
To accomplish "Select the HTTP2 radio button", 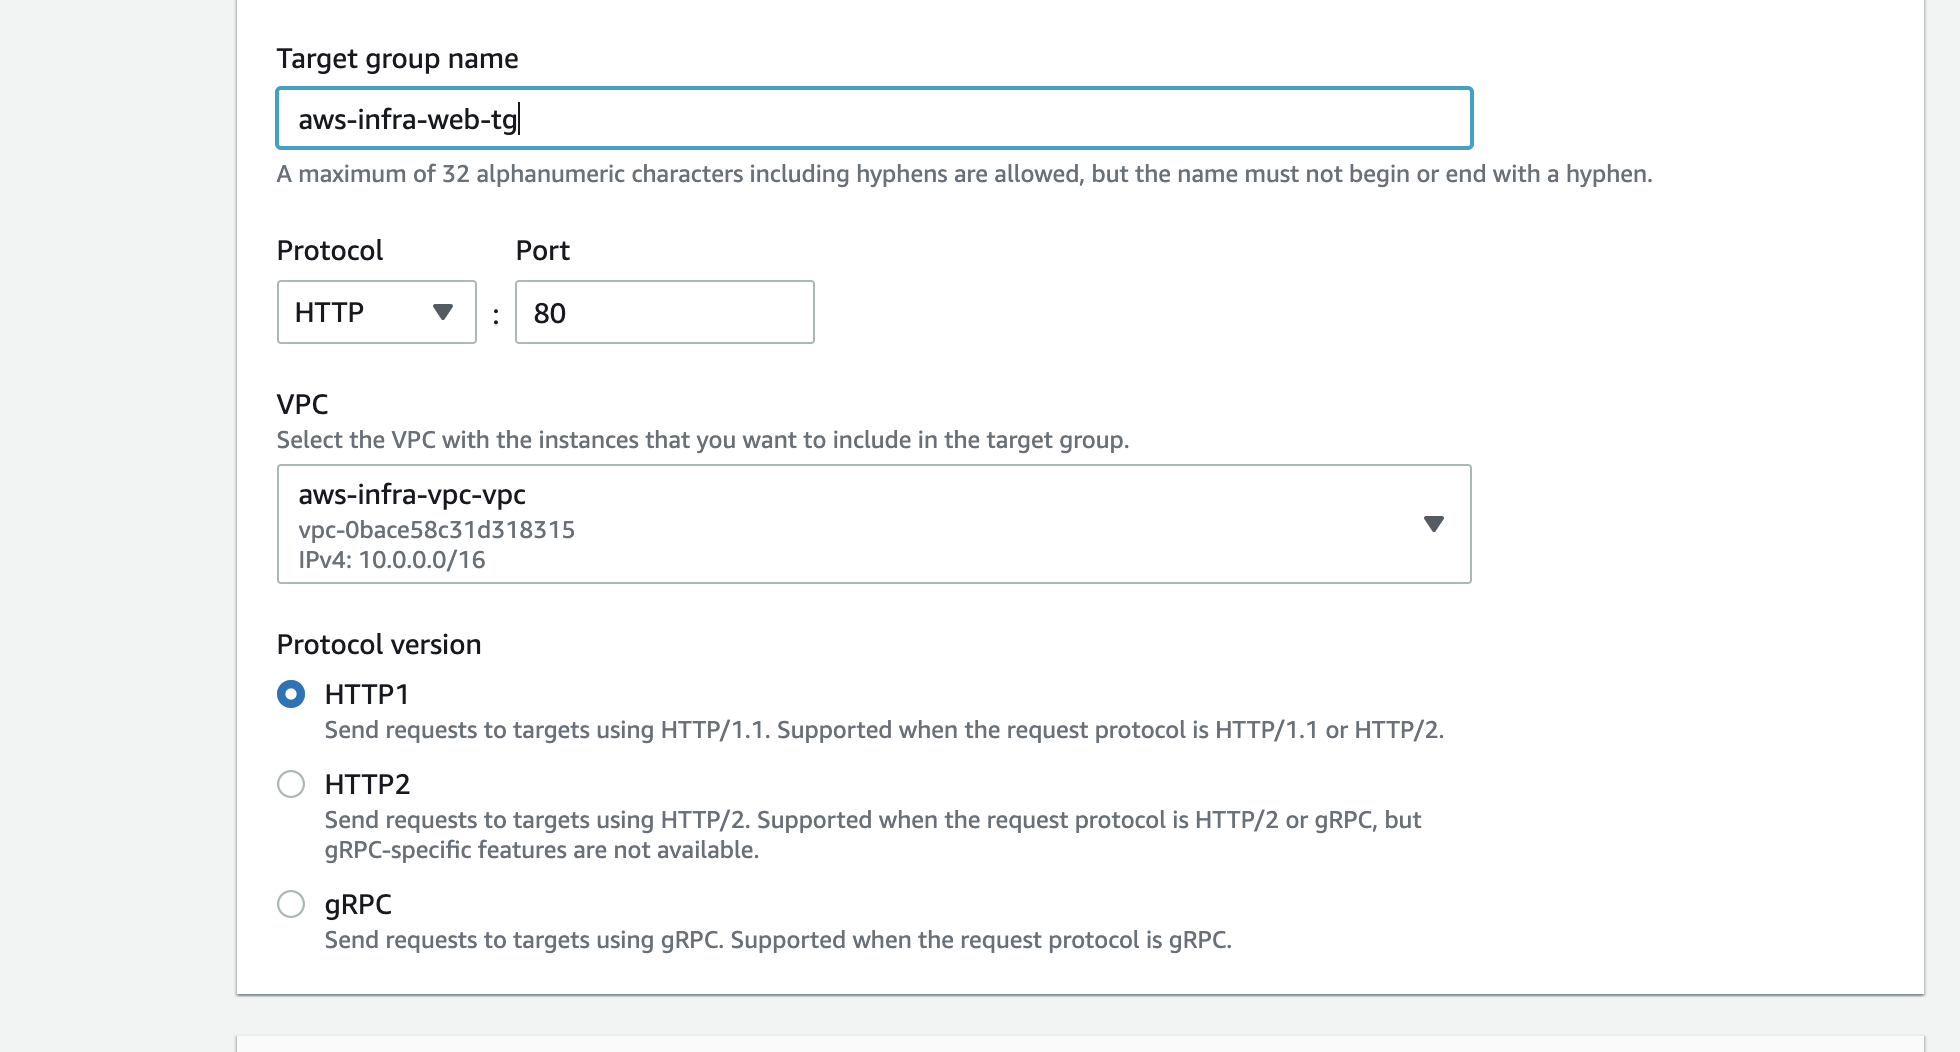I will (x=291, y=784).
